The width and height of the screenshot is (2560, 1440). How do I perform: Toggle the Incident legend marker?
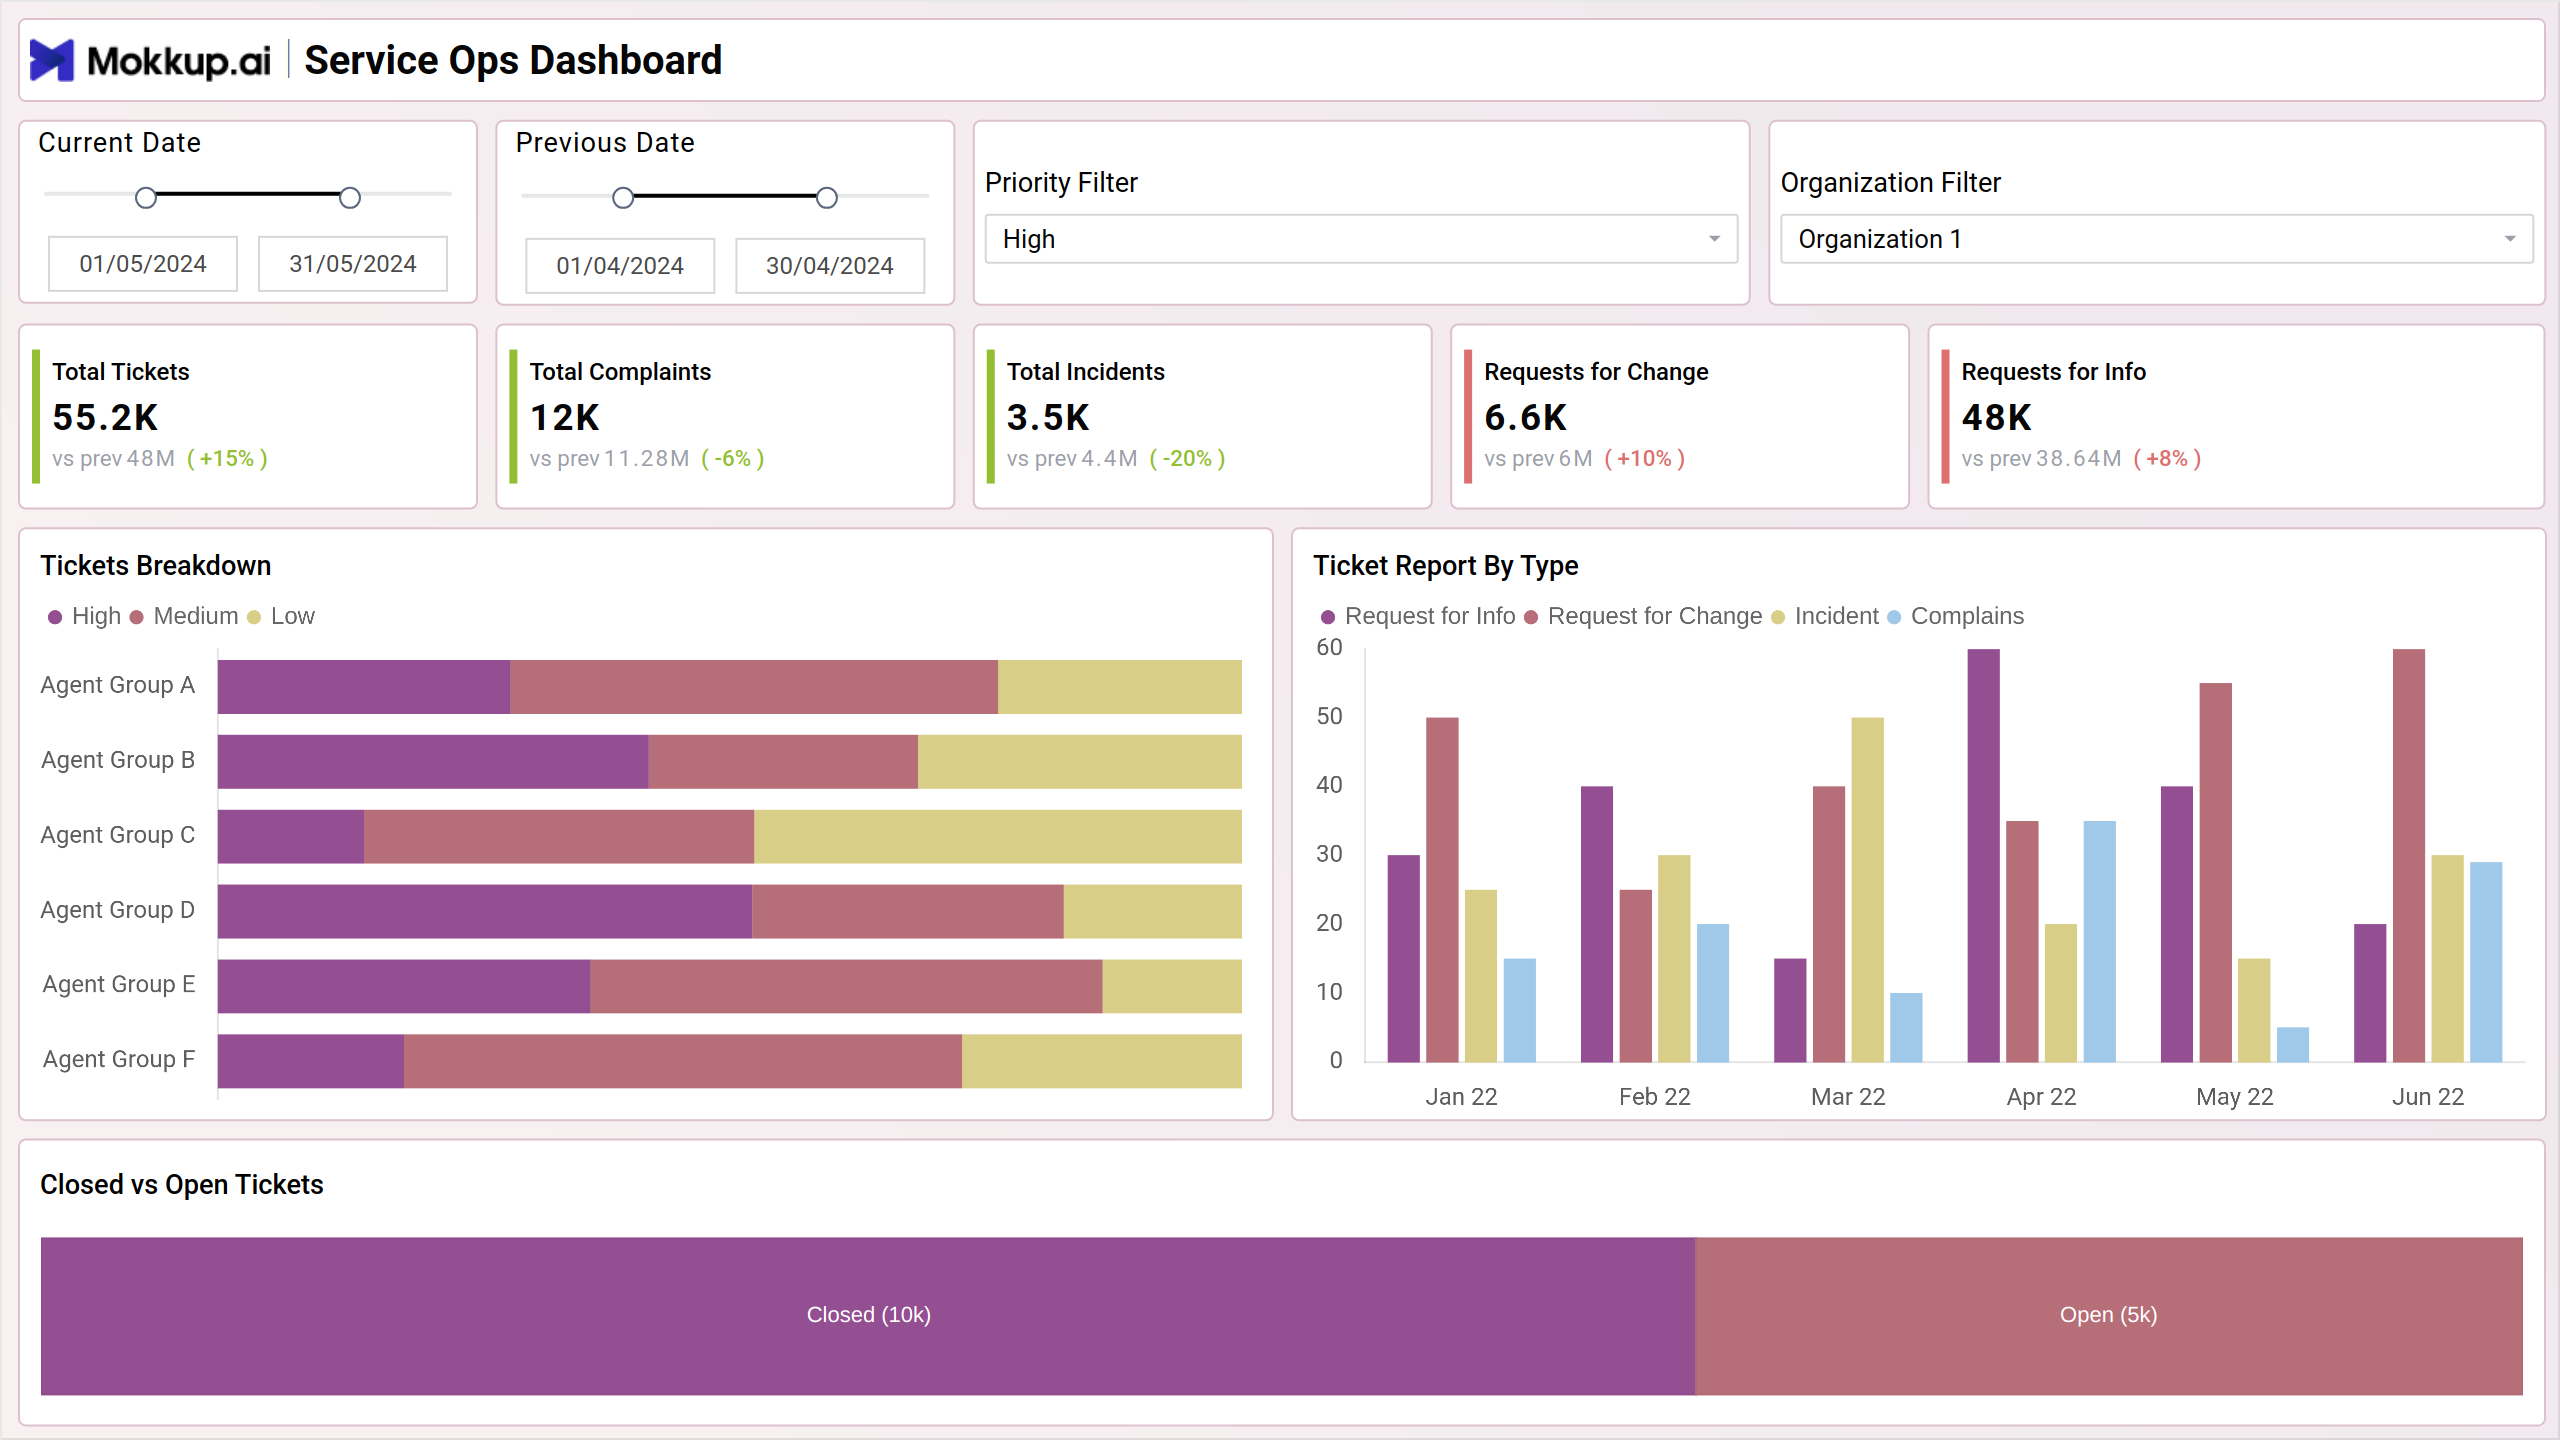point(1778,617)
